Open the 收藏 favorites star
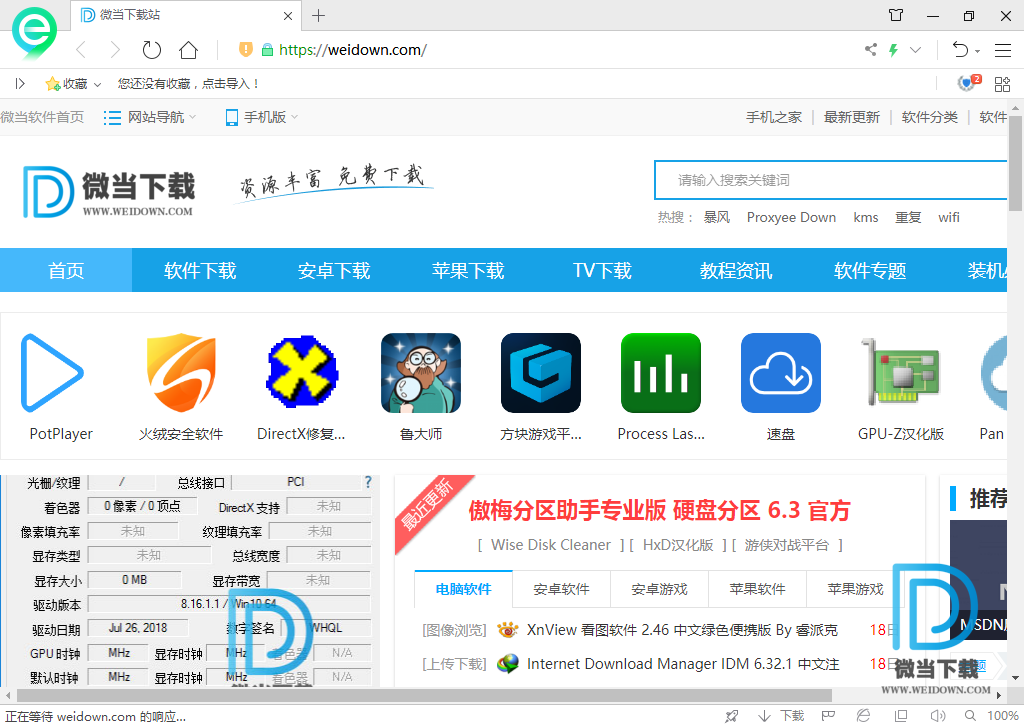 (x=52, y=84)
